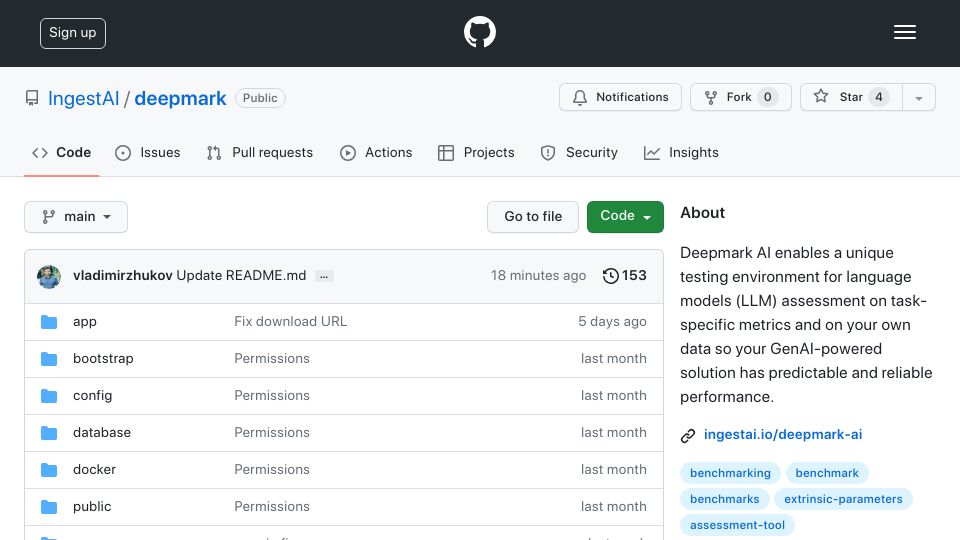The height and width of the screenshot is (540, 960).
Task: Switch to the Issues tab
Action: (x=148, y=152)
